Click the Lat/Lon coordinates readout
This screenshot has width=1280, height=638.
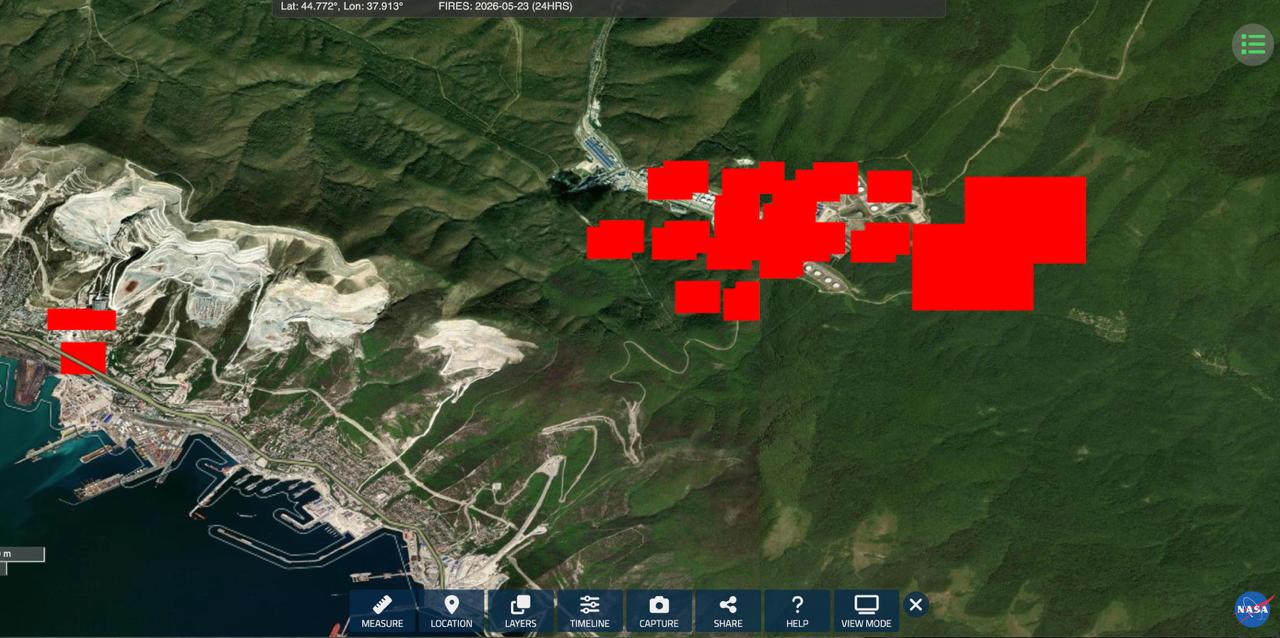pos(342,6)
